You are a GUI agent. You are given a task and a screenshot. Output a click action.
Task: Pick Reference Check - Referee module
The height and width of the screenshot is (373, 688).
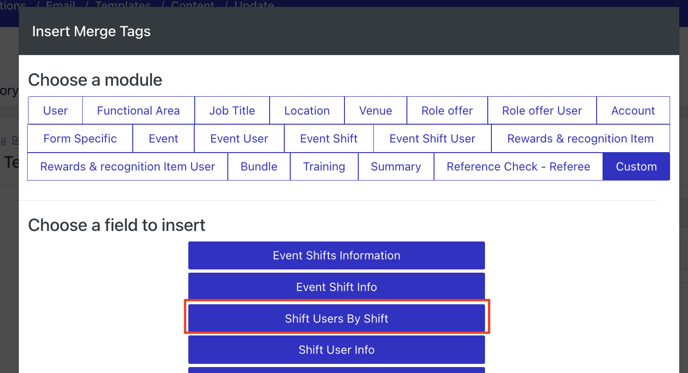click(x=518, y=167)
